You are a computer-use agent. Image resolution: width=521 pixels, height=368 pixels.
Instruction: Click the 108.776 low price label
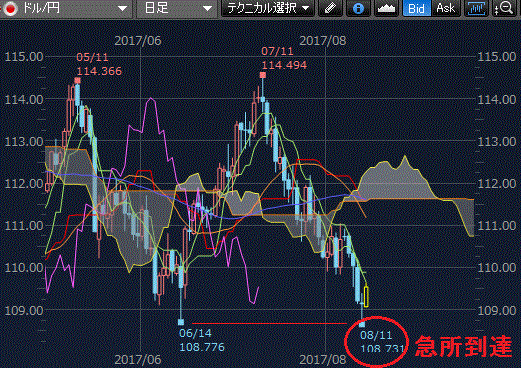tap(202, 347)
